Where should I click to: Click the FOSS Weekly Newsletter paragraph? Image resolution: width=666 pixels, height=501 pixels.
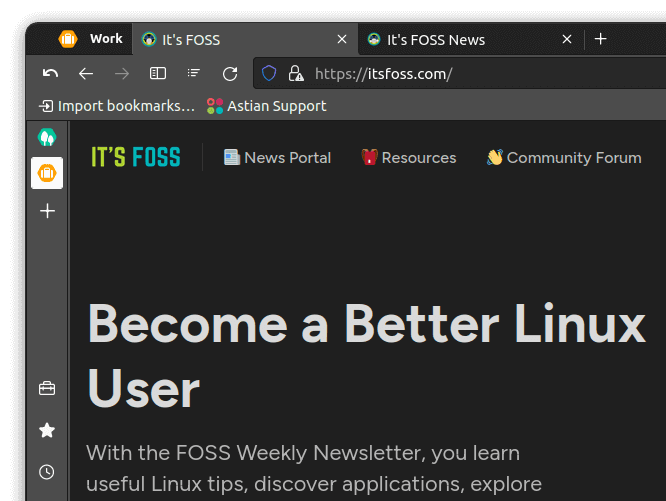314,469
